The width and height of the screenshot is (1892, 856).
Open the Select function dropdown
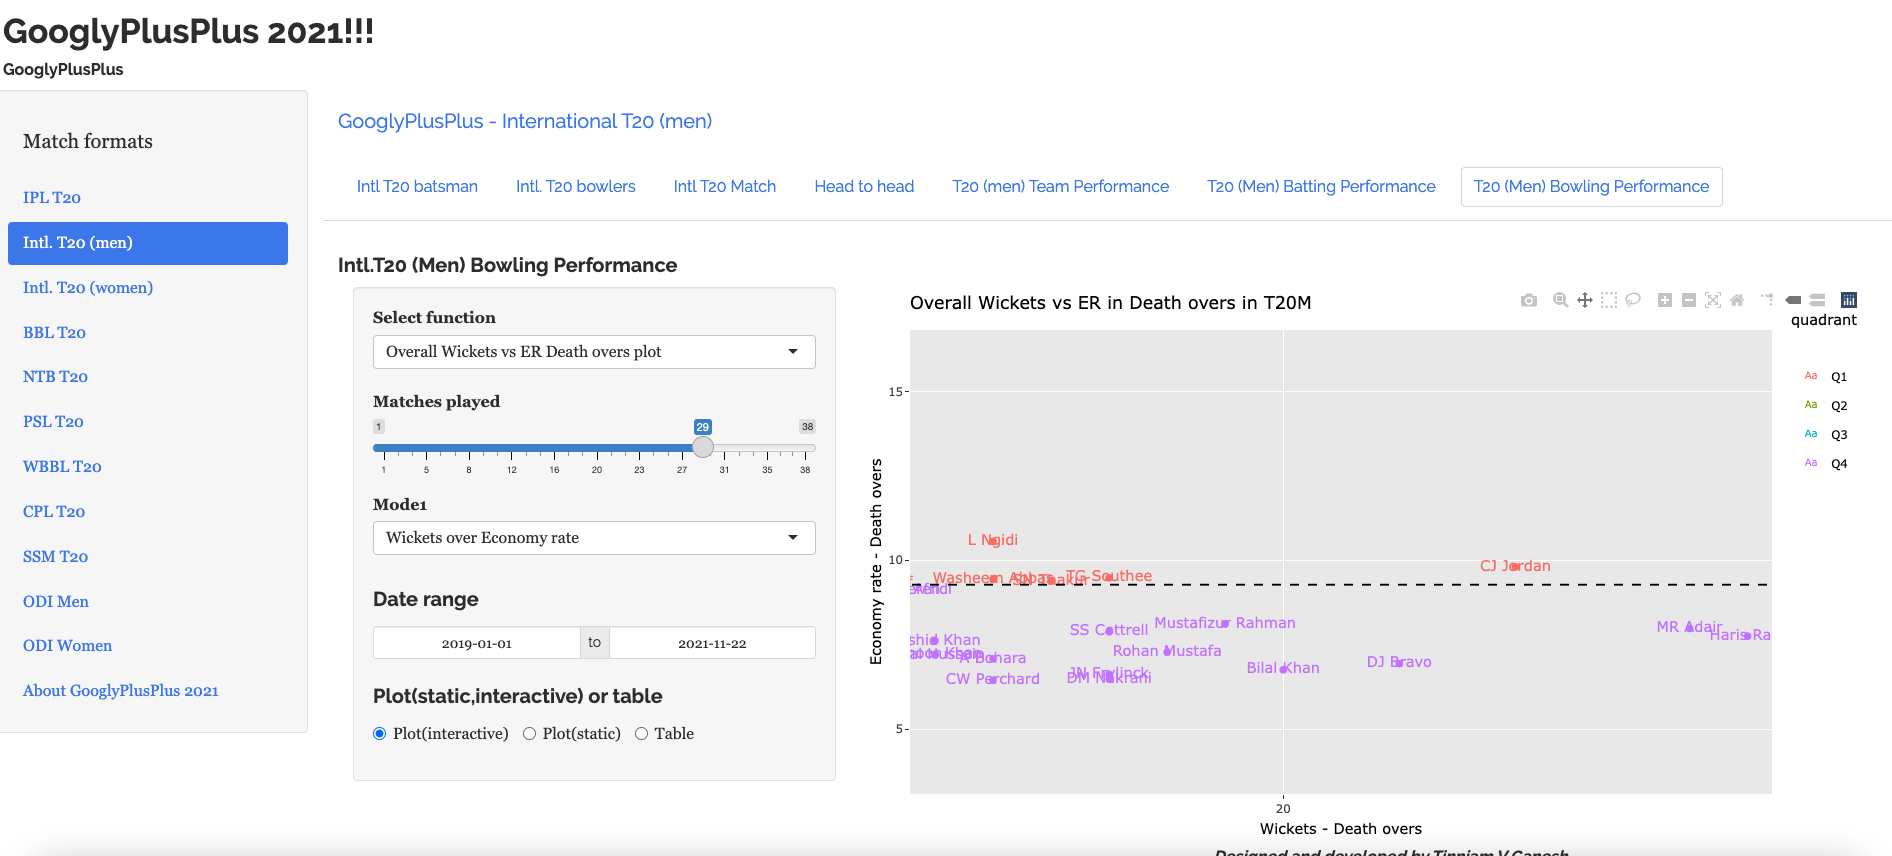click(x=594, y=352)
